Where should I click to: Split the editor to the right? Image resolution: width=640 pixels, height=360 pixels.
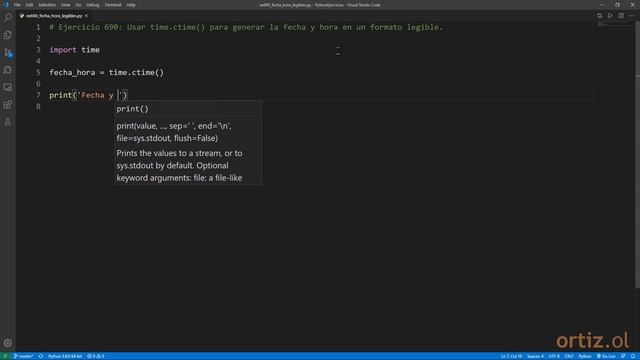621,16
